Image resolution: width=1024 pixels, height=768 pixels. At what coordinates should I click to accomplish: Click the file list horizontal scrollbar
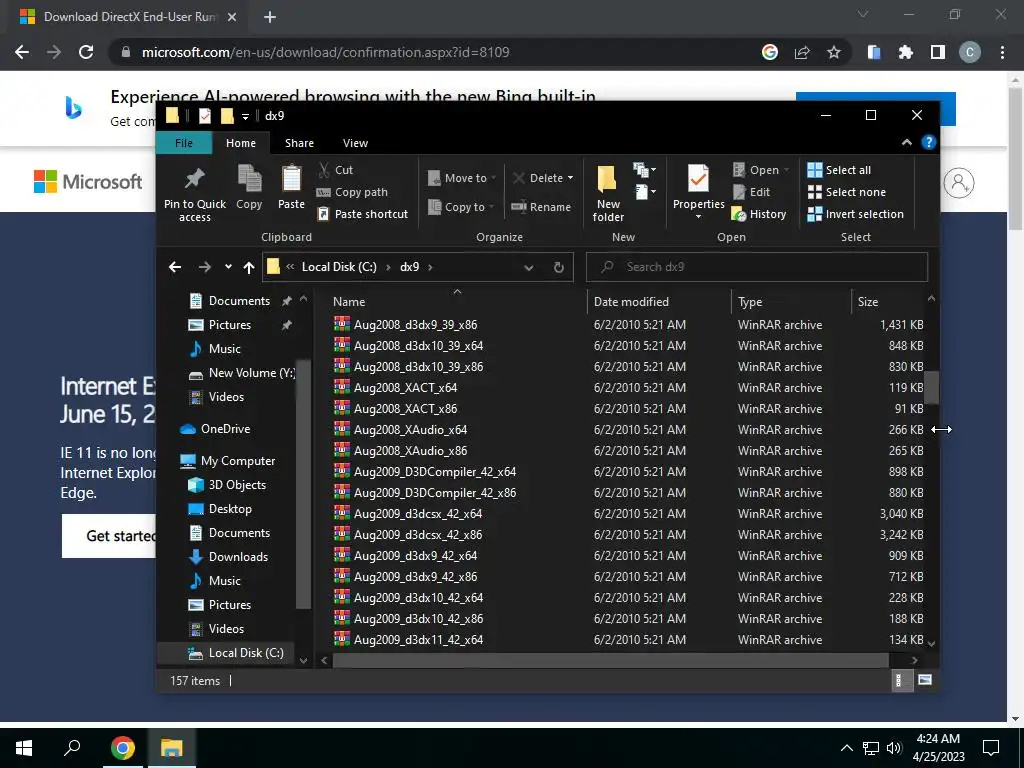(610, 660)
